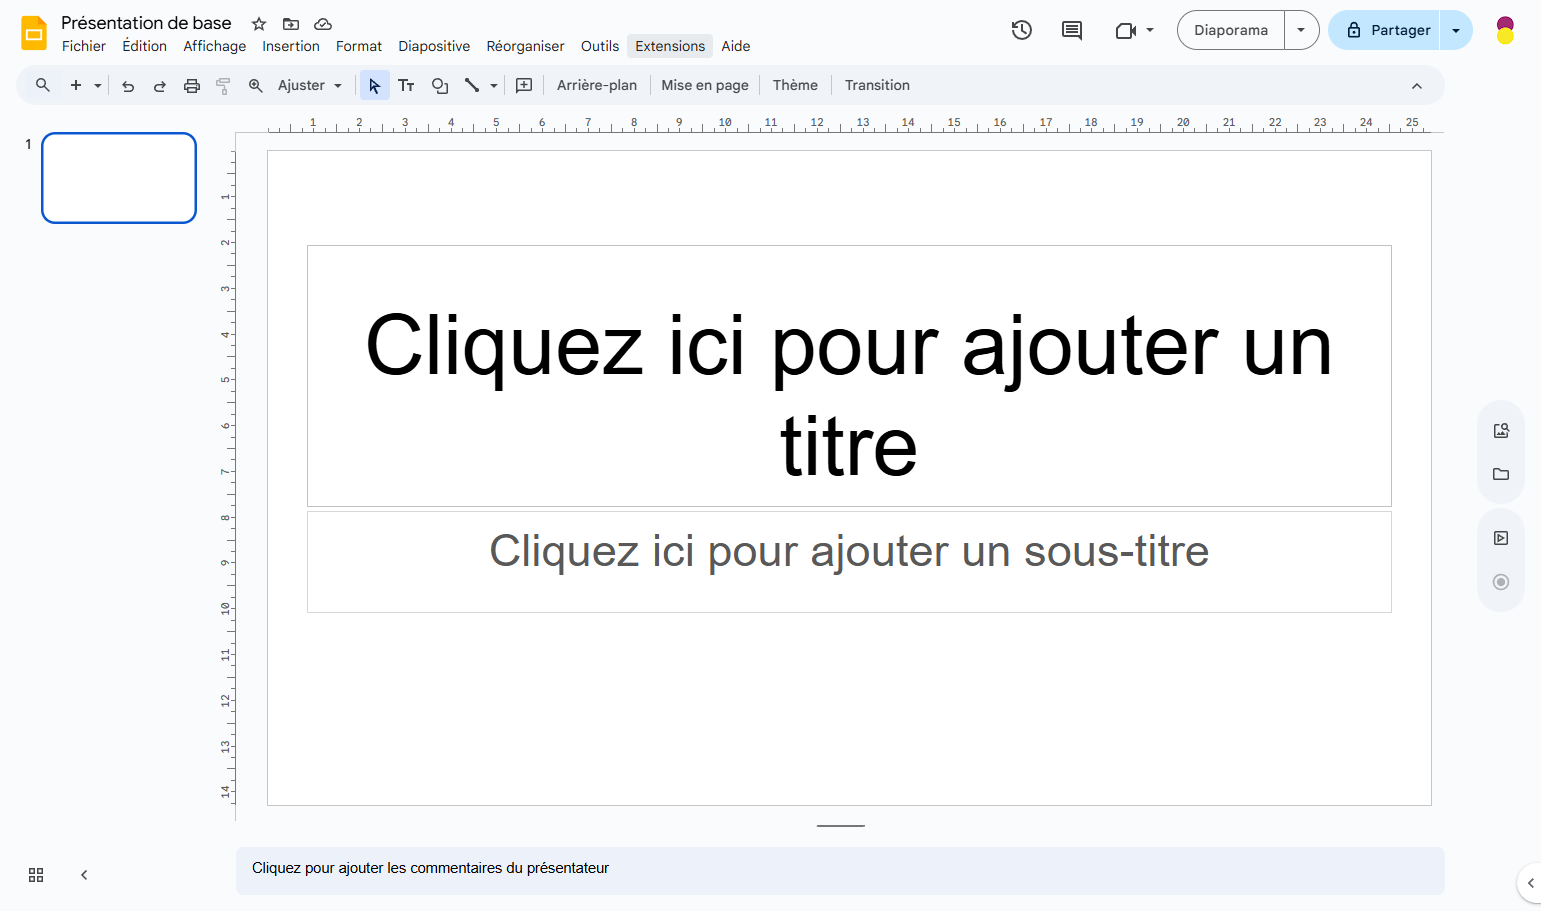Image resolution: width=1541 pixels, height=911 pixels.
Task: Open the new slide layout dropdown arrow
Action: click(98, 86)
